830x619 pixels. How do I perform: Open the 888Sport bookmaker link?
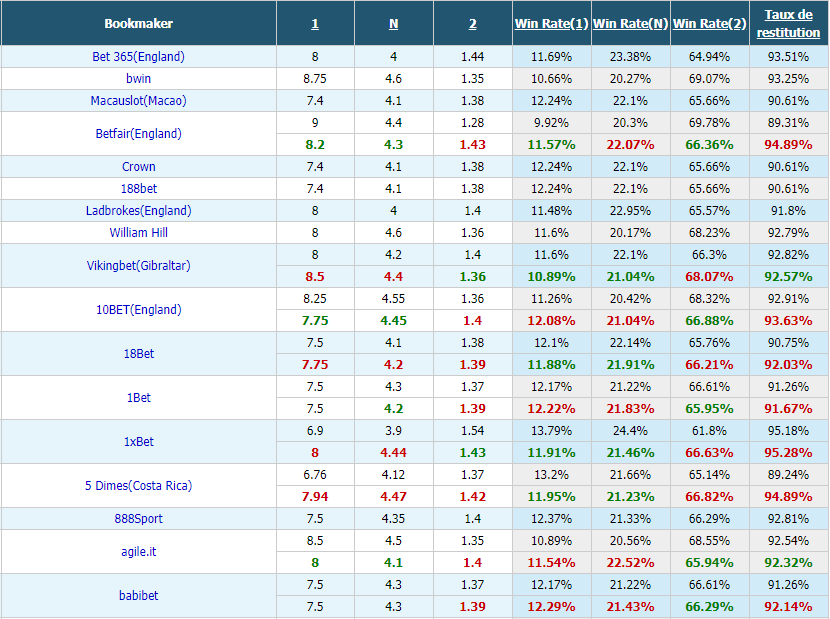[139, 518]
